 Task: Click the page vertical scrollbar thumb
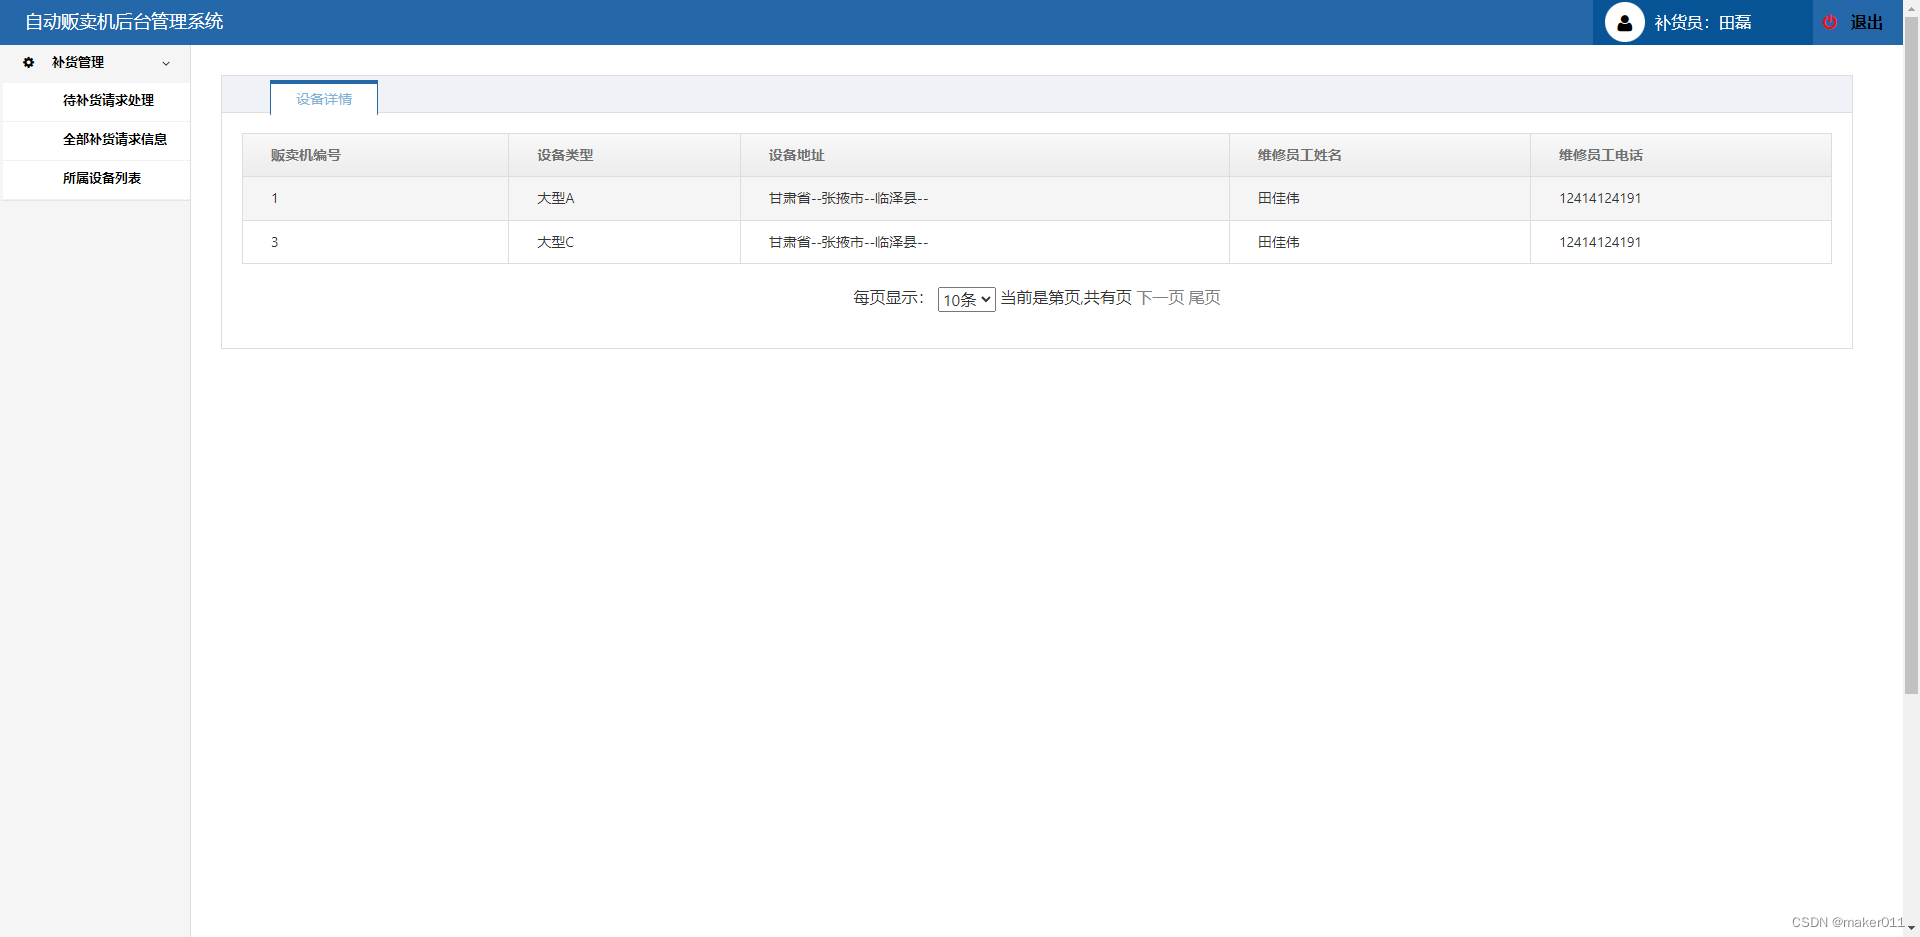[x=1911, y=355]
